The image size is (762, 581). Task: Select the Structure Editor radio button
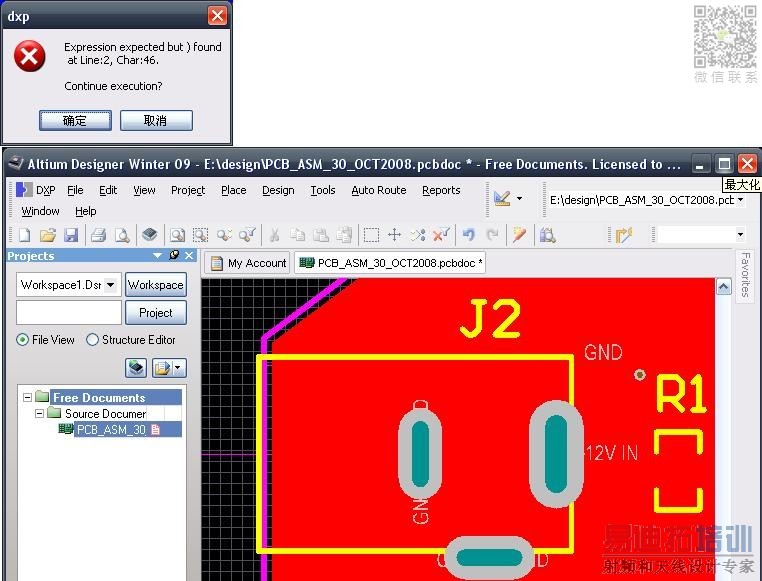[x=92, y=340]
